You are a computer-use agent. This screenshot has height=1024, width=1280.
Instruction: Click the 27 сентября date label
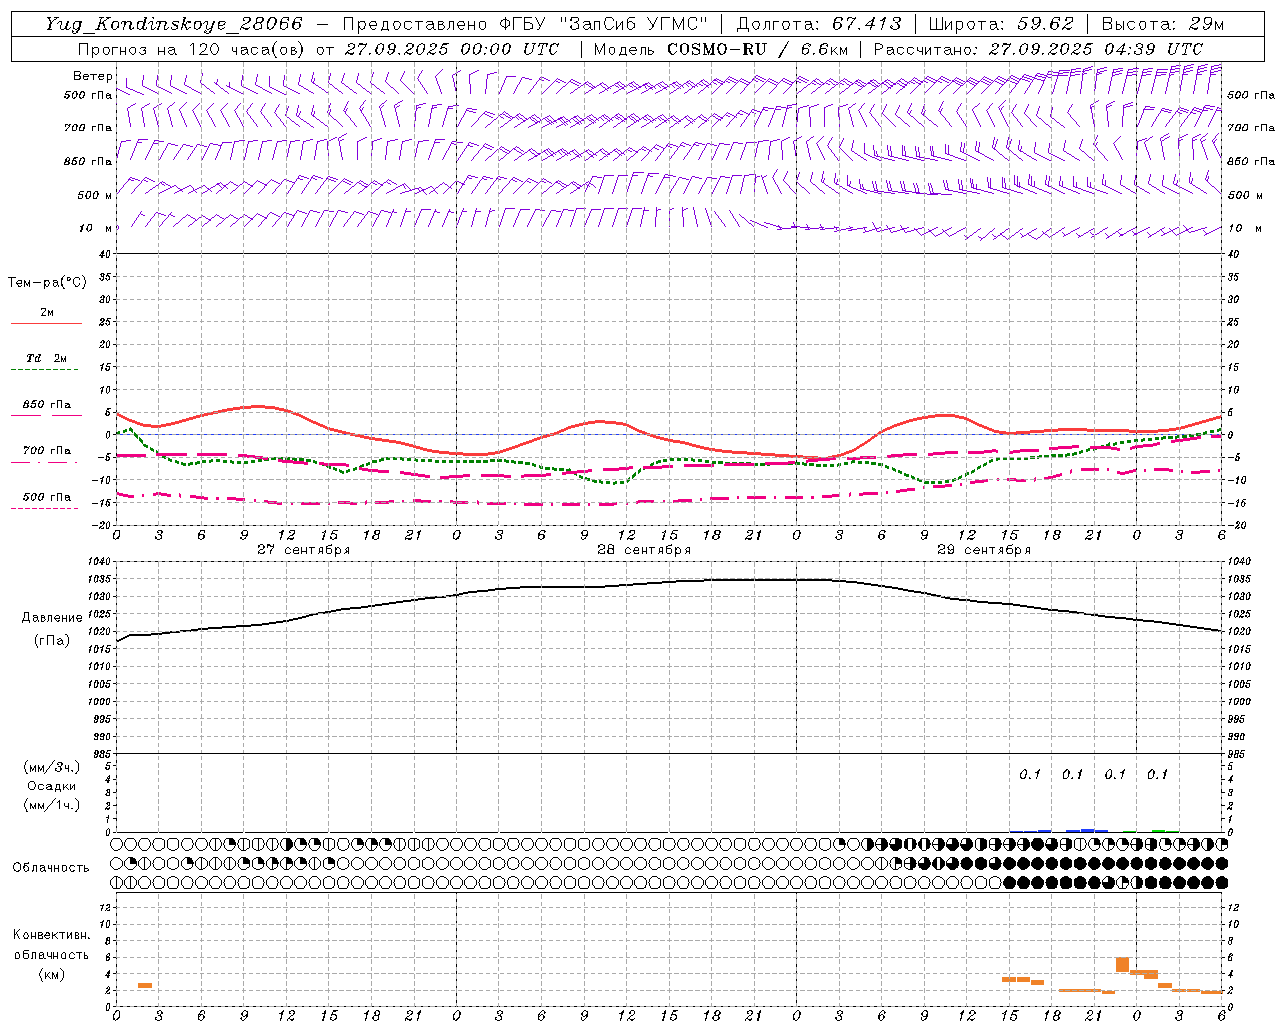click(303, 550)
